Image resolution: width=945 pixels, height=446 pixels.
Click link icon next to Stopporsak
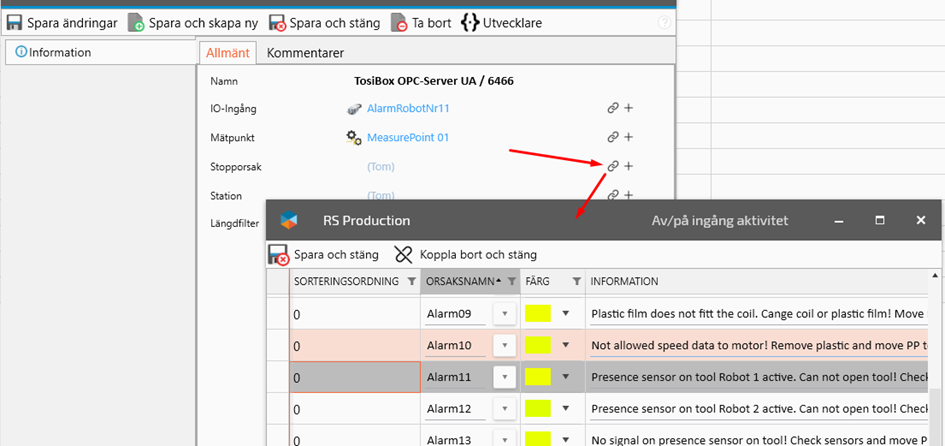click(x=612, y=166)
